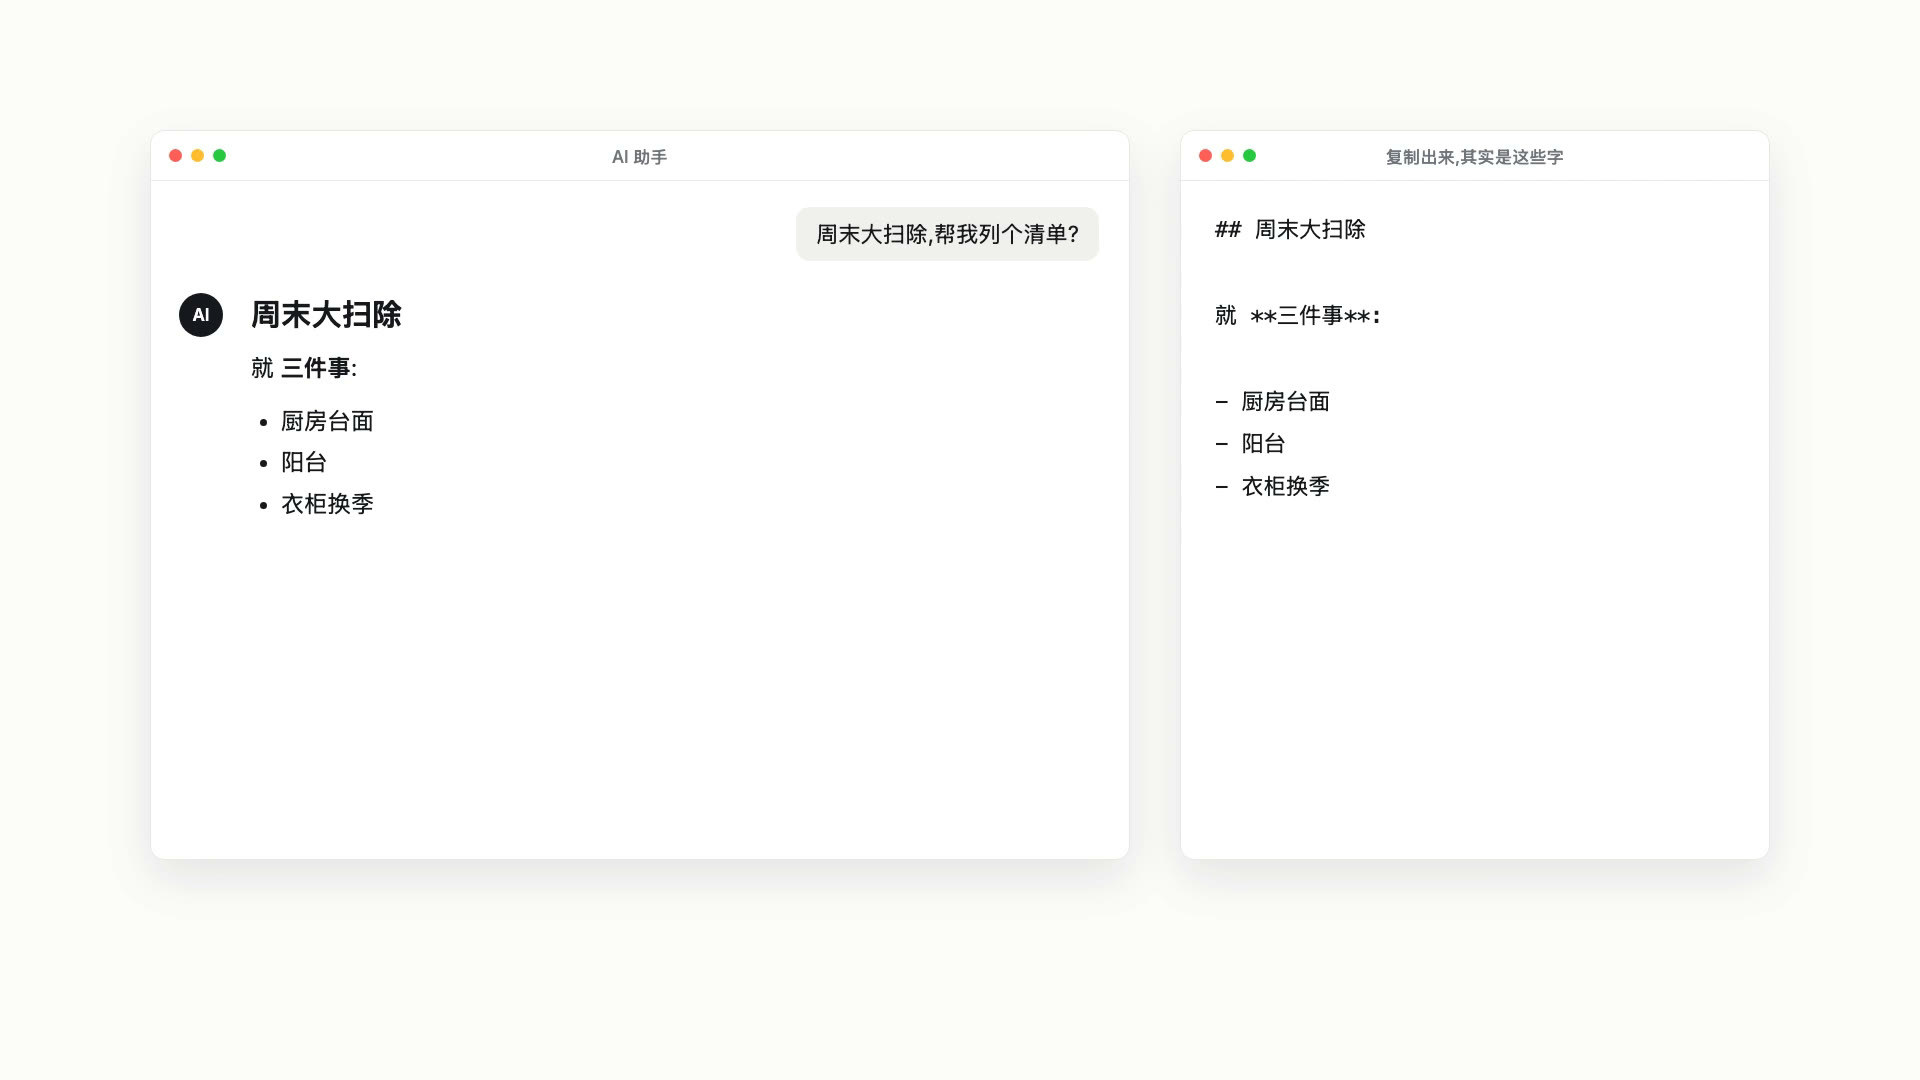Click the bold text 三件事 in the AI reply
The height and width of the screenshot is (1080, 1920).
[x=316, y=368]
